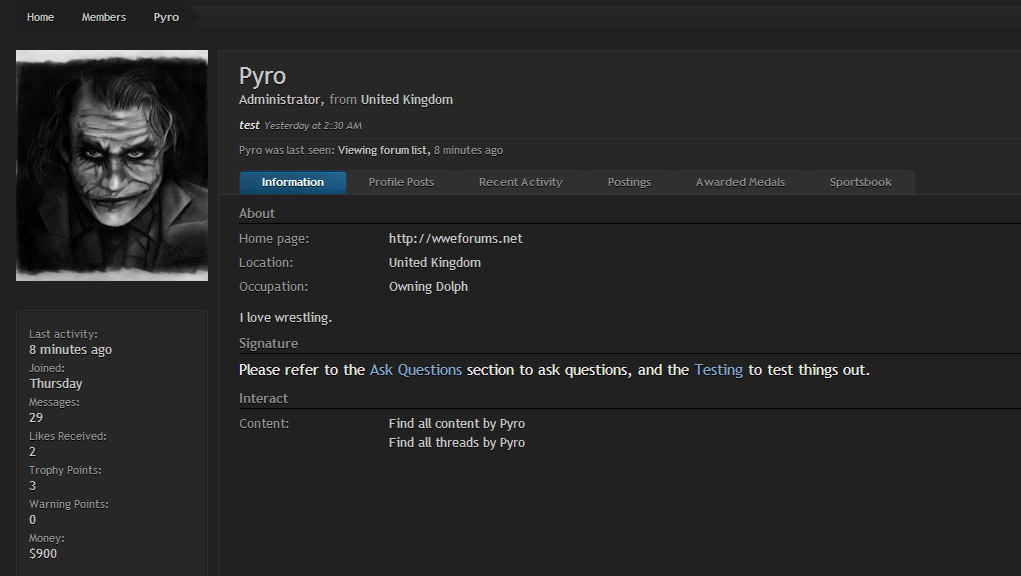Find all content by Pyro
This screenshot has width=1021, height=576.
pos(456,424)
